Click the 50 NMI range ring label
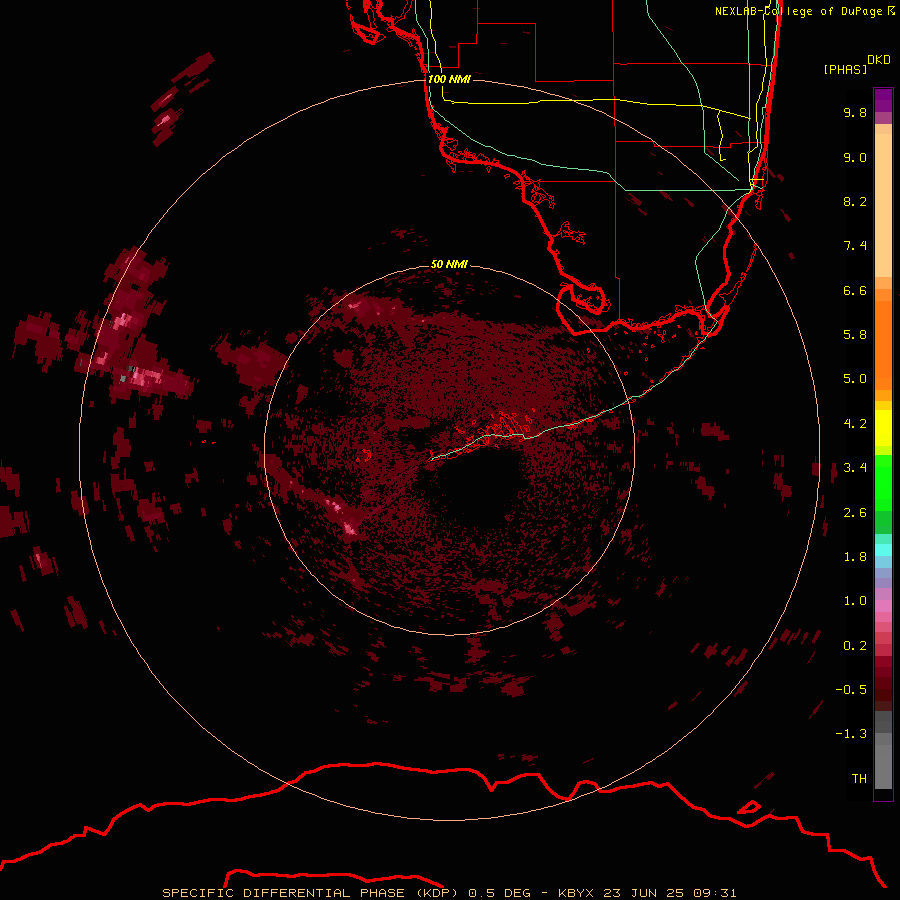This screenshot has height=900, width=900. [x=449, y=265]
